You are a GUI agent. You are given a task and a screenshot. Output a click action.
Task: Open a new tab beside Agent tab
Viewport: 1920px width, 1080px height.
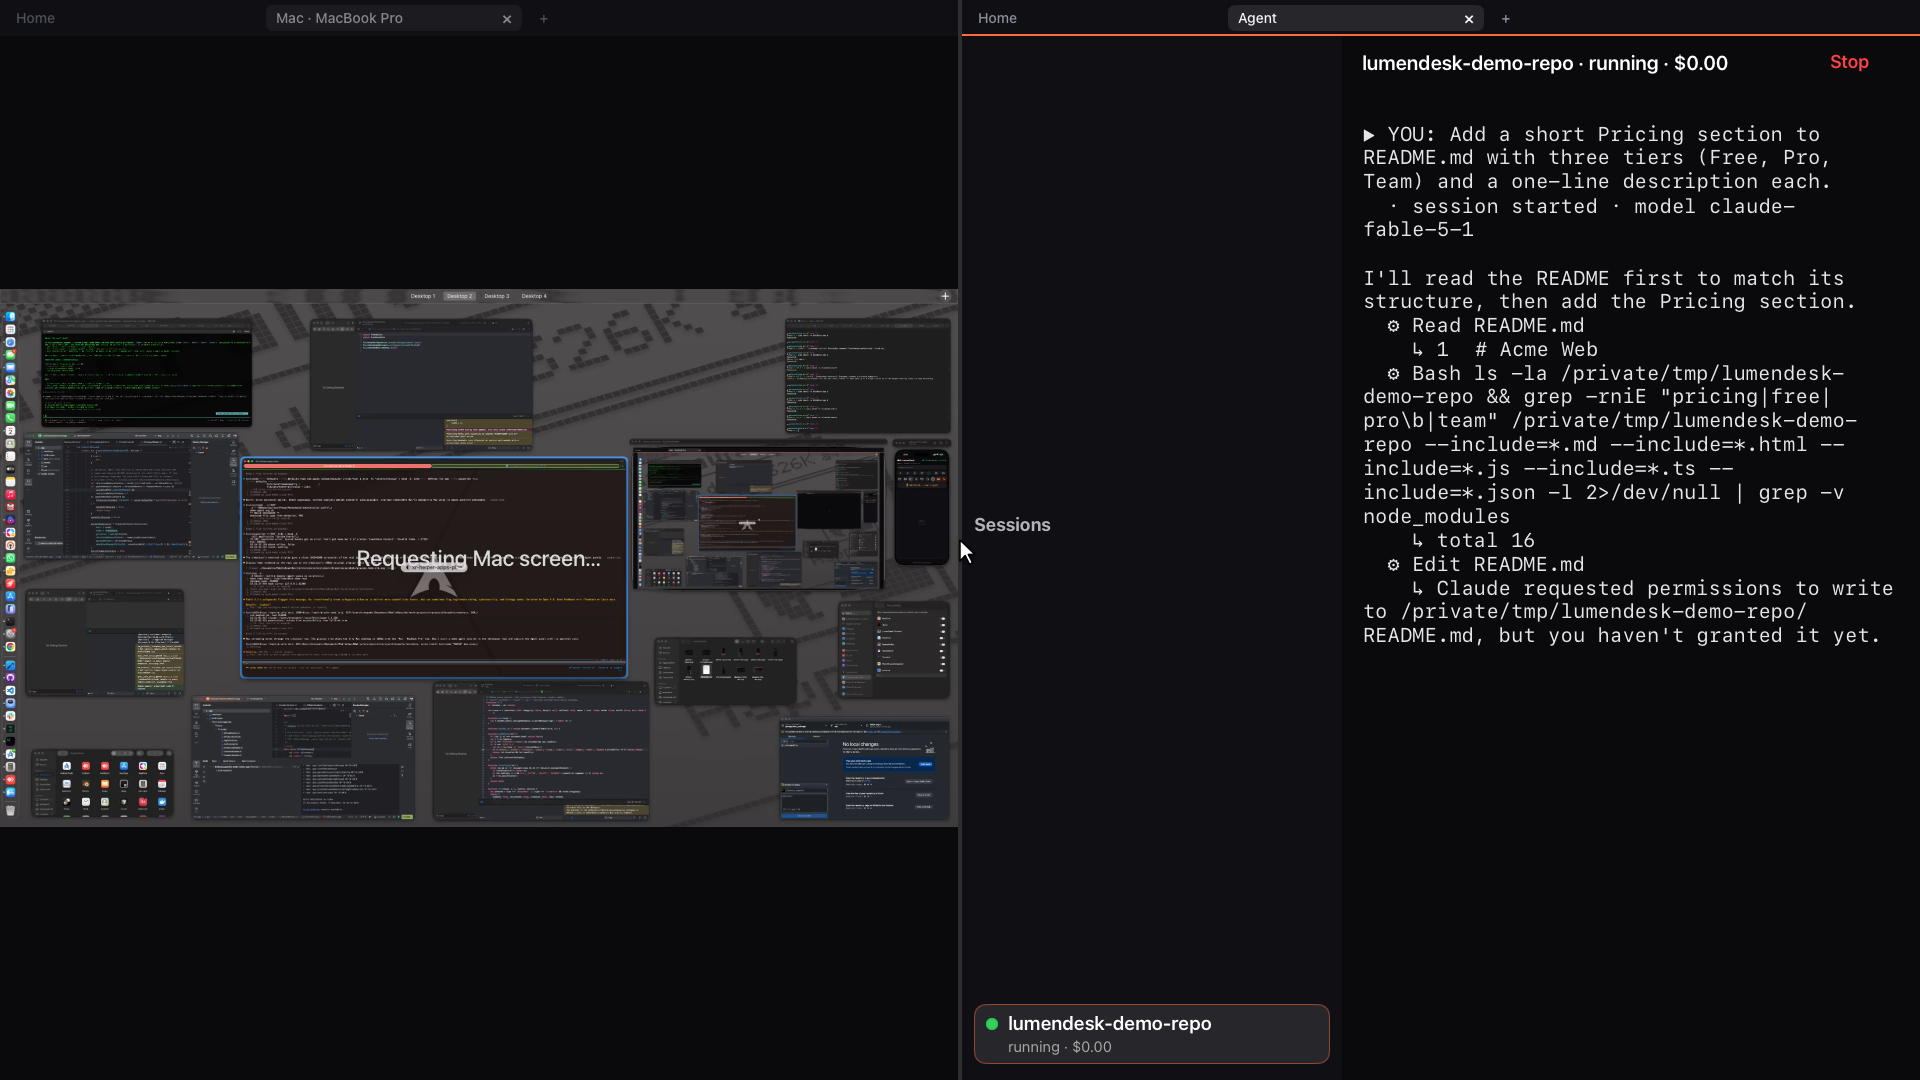(1506, 19)
